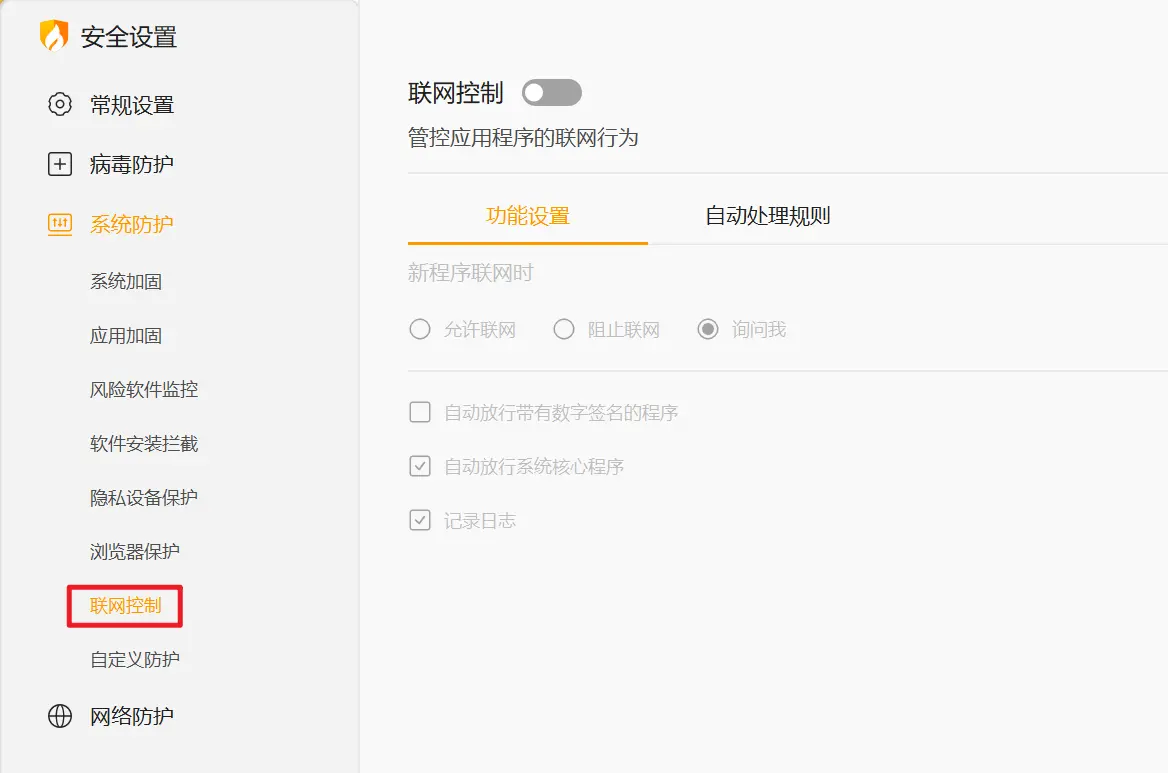Screen dimensions: 1168x773
Task: Open 隐私设备保护 settings page
Action: (144, 498)
